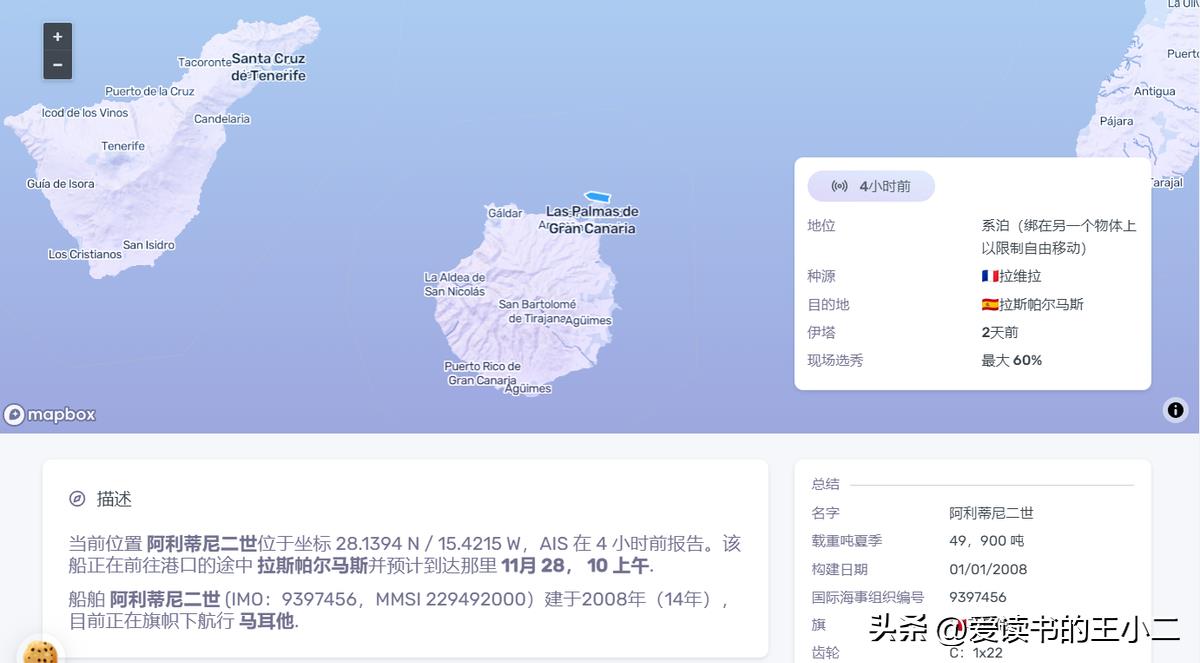
Task: Click the blue ship marker on map
Action: (597, 197)
